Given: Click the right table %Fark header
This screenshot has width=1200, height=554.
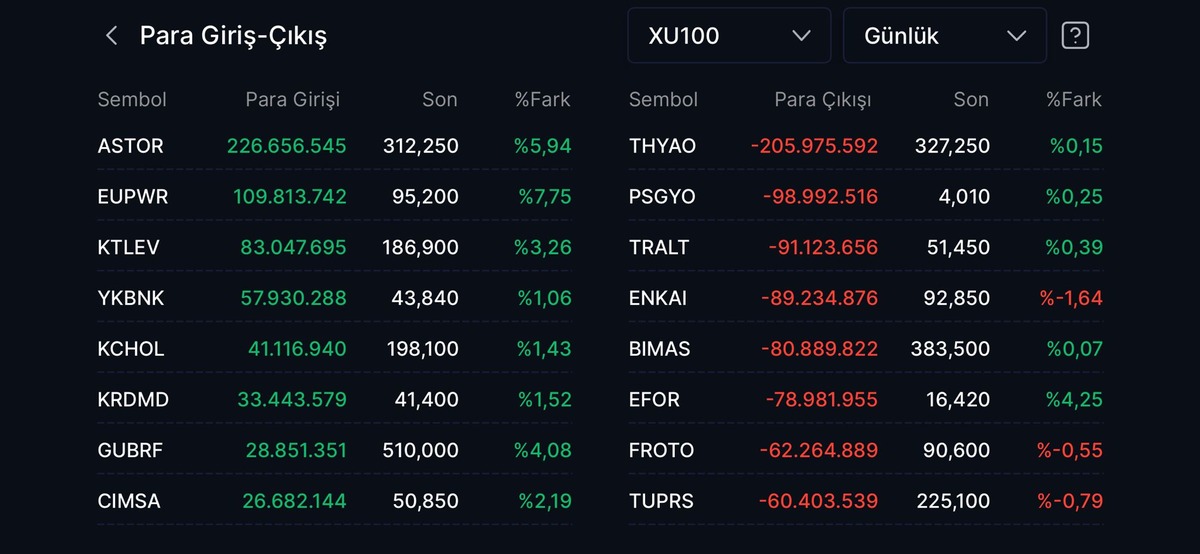Looking at the screenshot, I should click(x=1074, y=100).
